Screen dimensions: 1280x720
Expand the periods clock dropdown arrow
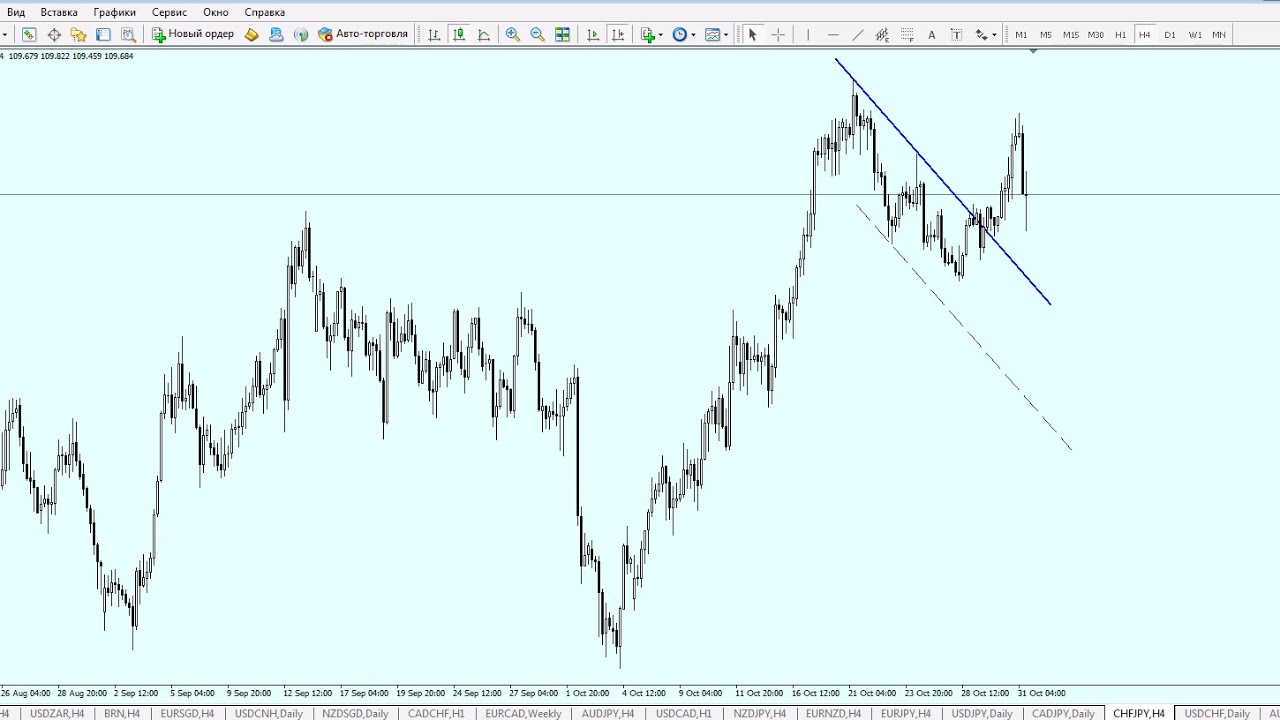click(693, 35)
